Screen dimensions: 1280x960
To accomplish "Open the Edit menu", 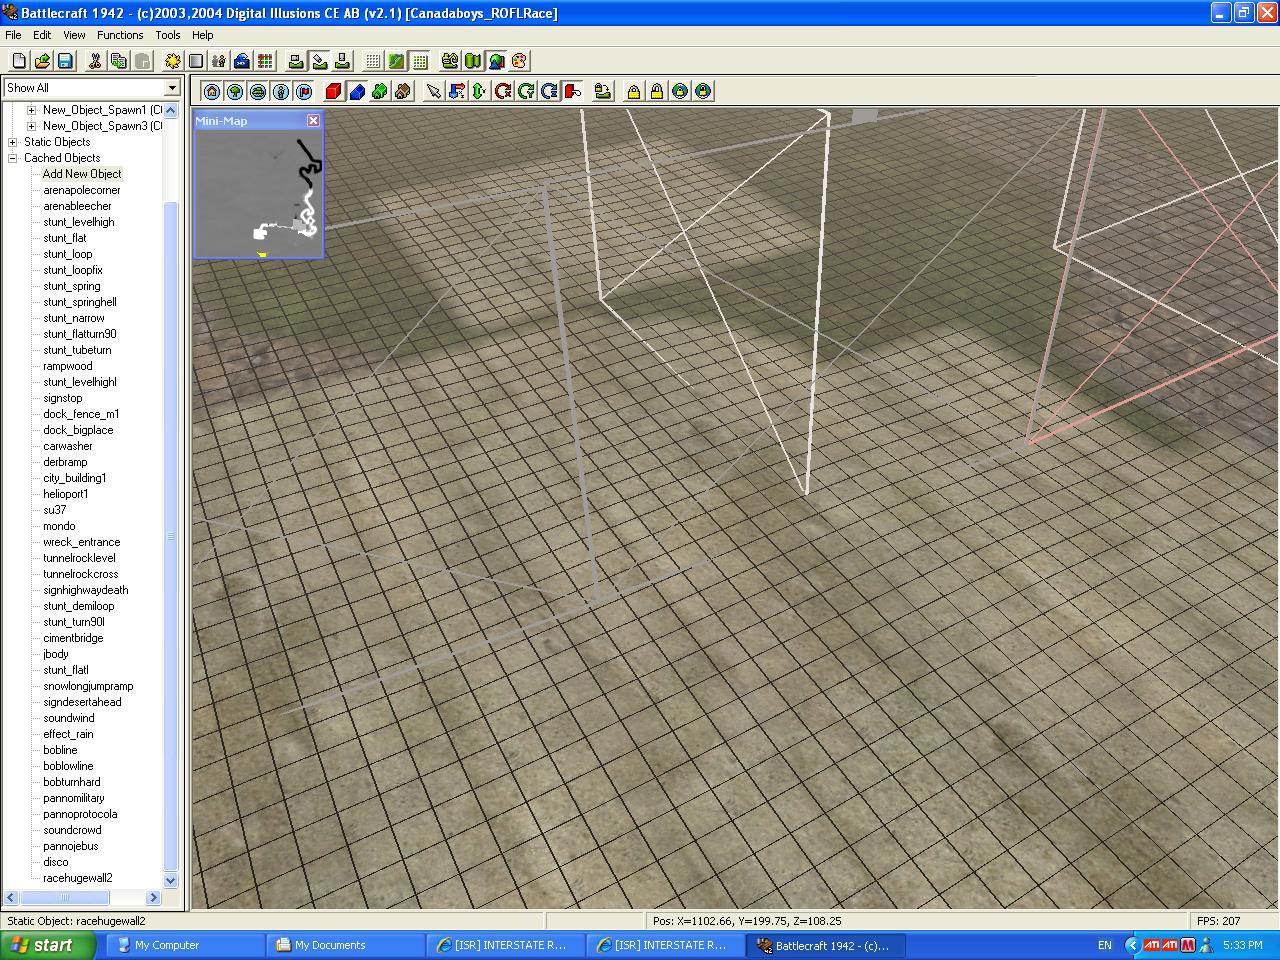I will point(42,35).
